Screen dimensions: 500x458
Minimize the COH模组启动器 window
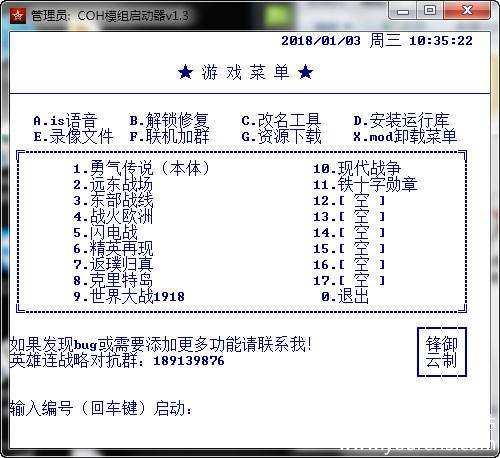[x=403, y=11]
